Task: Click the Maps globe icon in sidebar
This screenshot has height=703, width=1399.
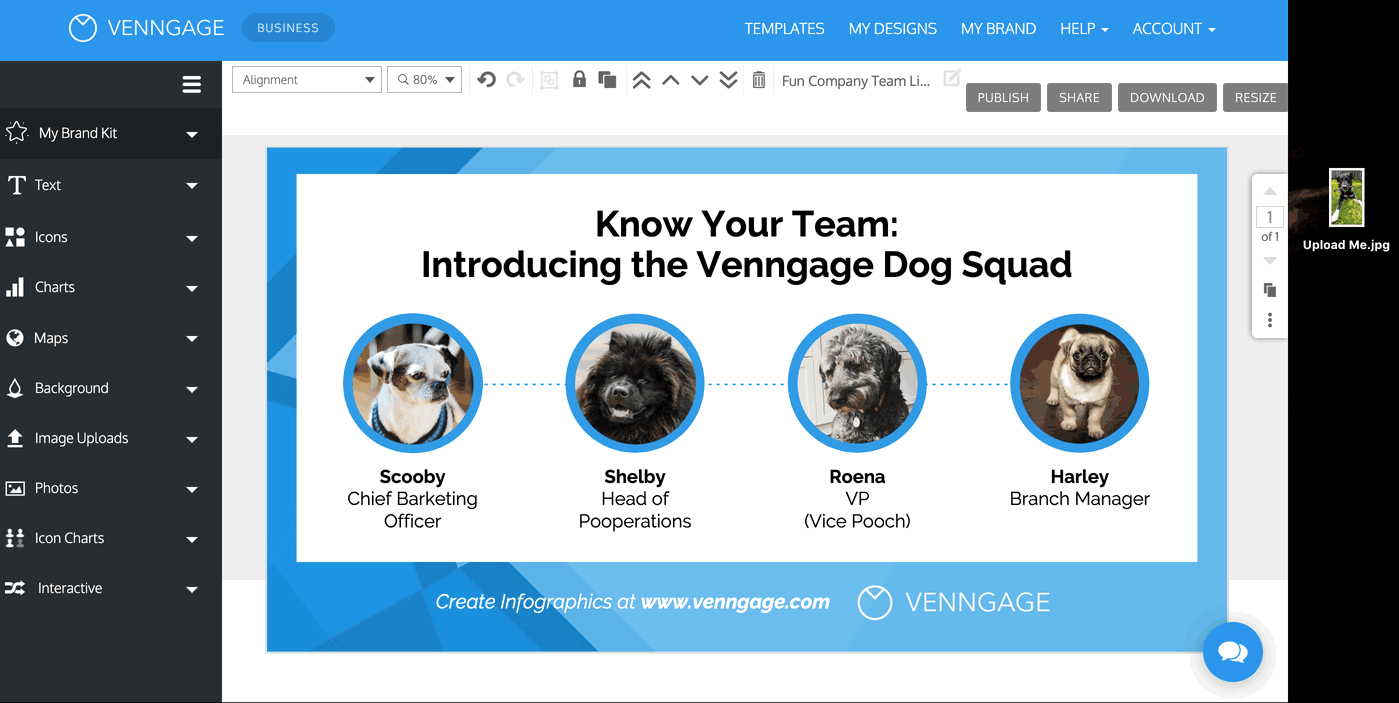Action: tap(15, 338)
